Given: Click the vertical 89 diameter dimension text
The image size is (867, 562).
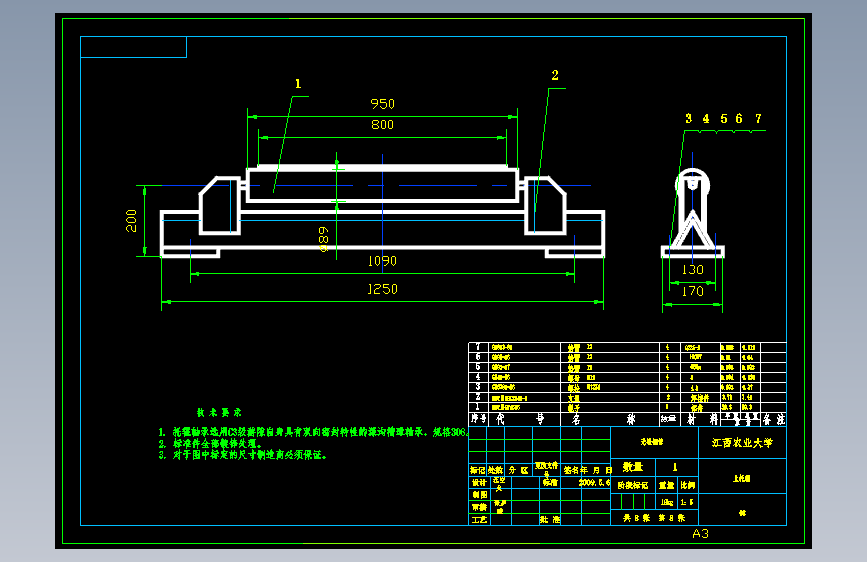Looking at the screenshot, I should point(323,239).
